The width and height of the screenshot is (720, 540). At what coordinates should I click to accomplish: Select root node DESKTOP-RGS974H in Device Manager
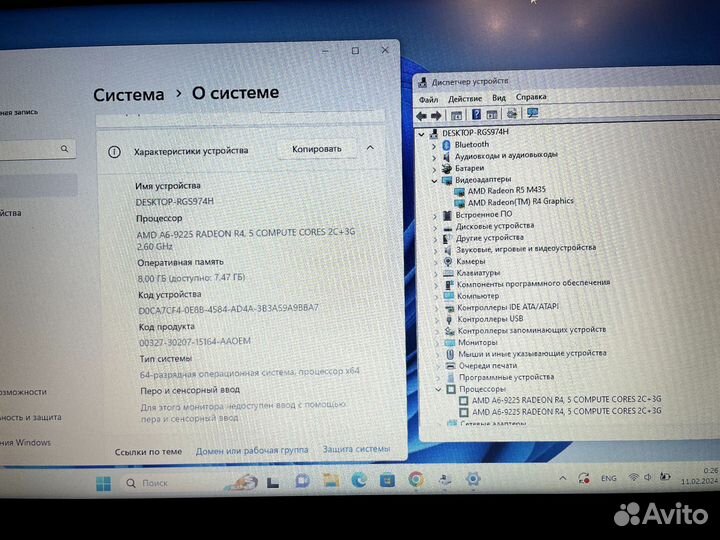pos(475,132)
